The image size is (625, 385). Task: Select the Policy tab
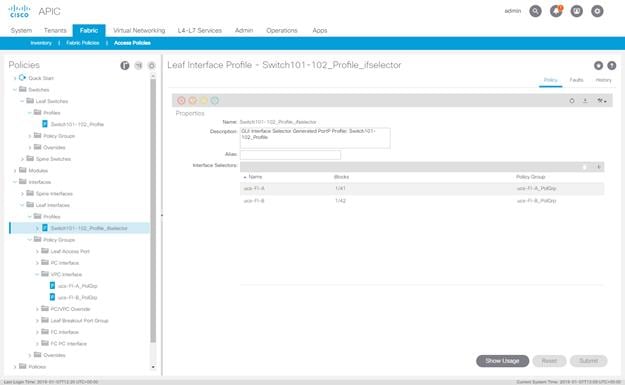550,80
